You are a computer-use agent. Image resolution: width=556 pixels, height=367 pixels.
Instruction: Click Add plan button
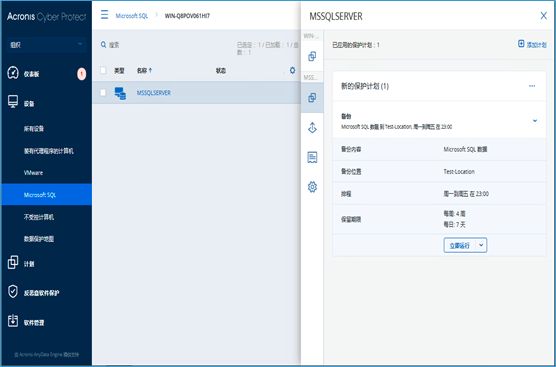point(532,45)
